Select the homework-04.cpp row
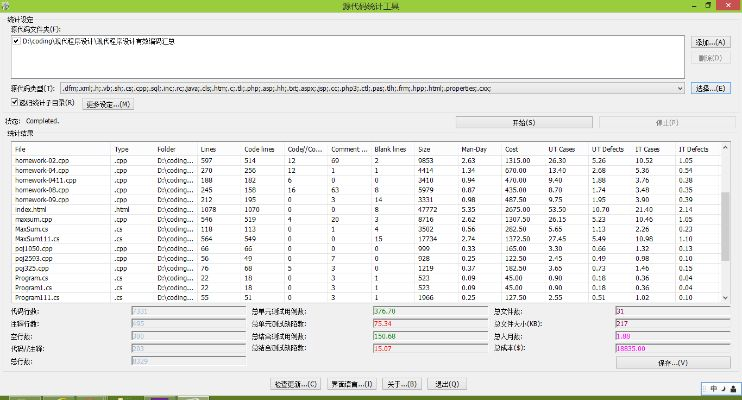This screenshot has height=400, width=742. click(x=366, y=170)
